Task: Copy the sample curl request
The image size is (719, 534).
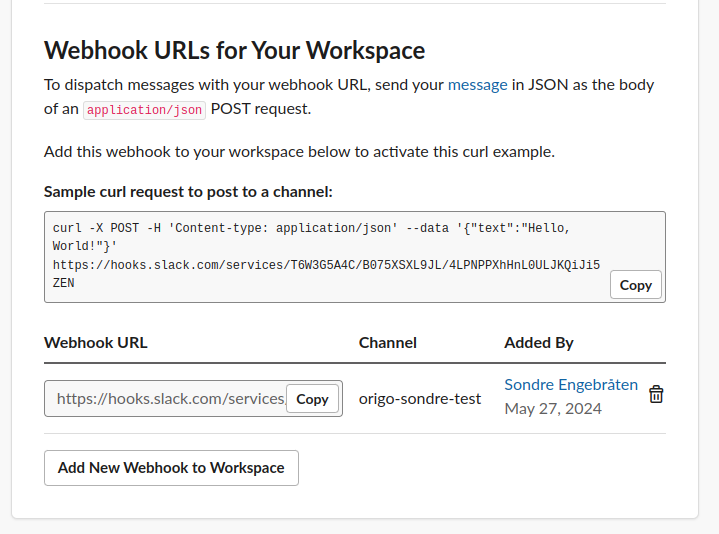Action: [x=636, y=285]
